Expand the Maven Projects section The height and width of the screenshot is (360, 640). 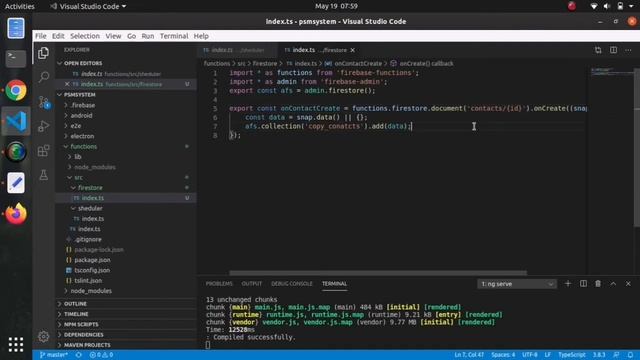coord(87,345)
